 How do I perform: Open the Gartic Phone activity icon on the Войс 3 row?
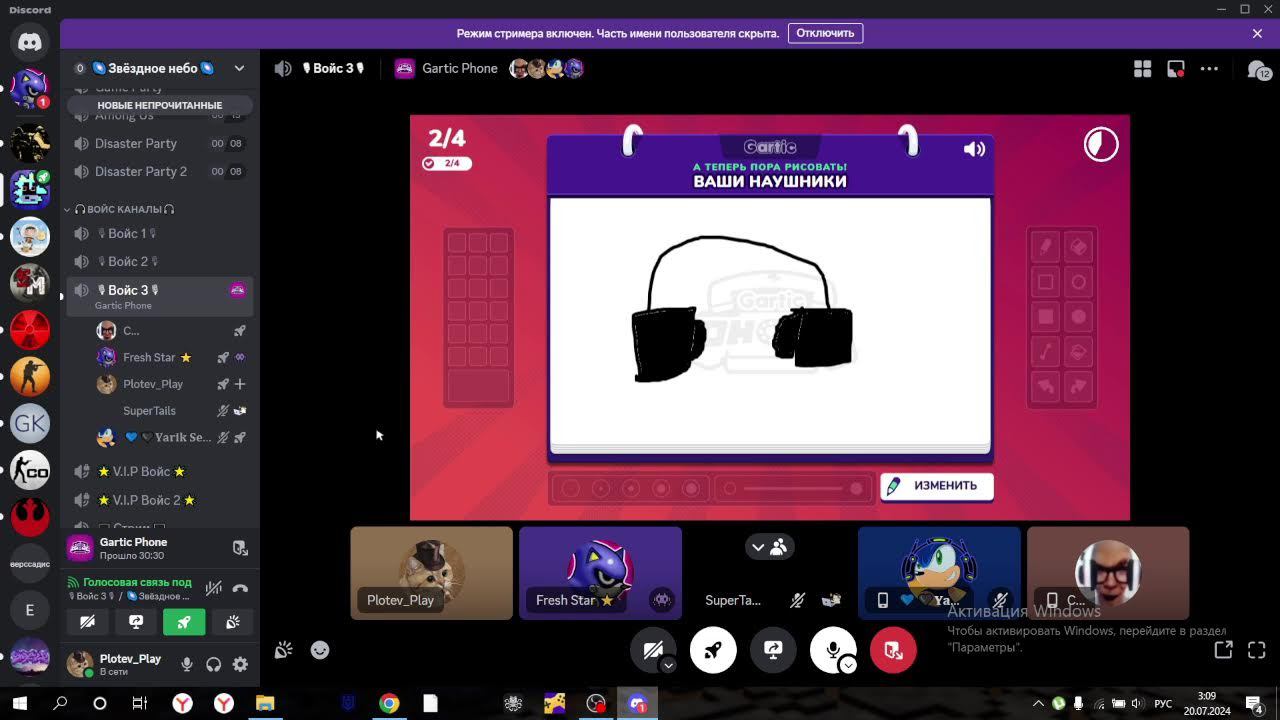[238, 290]
